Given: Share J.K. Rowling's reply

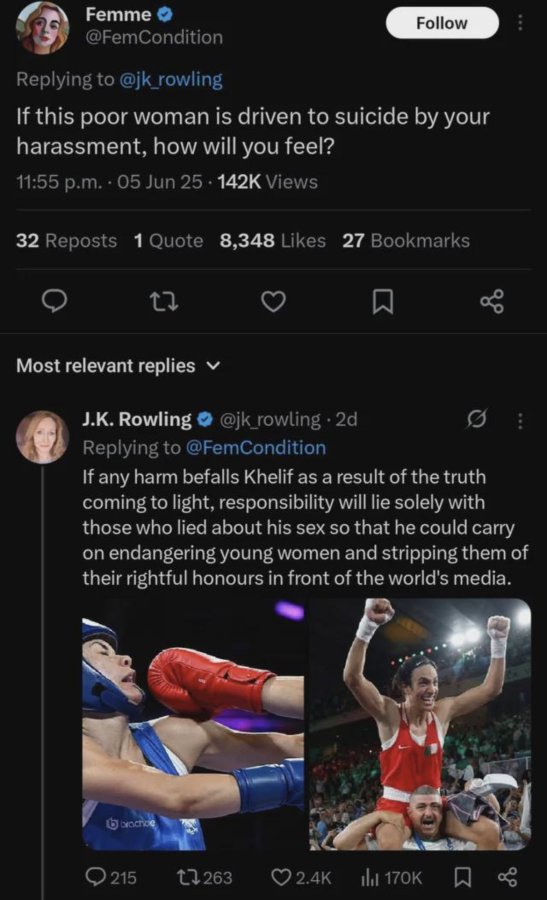Looking at the screenshot, I should (507, 877).
